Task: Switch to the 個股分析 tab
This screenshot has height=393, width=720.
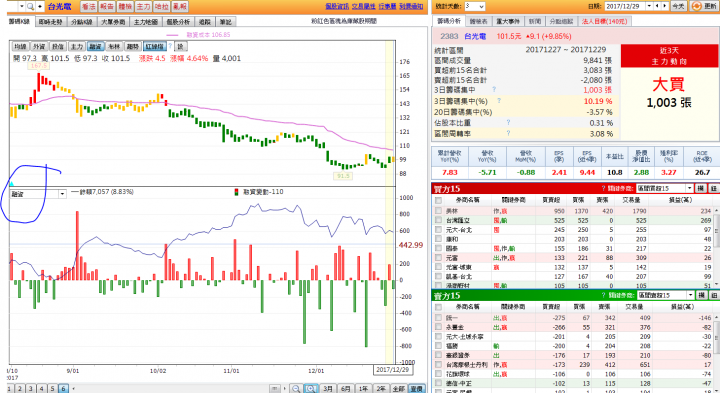Action: click(x=178, y=22)
